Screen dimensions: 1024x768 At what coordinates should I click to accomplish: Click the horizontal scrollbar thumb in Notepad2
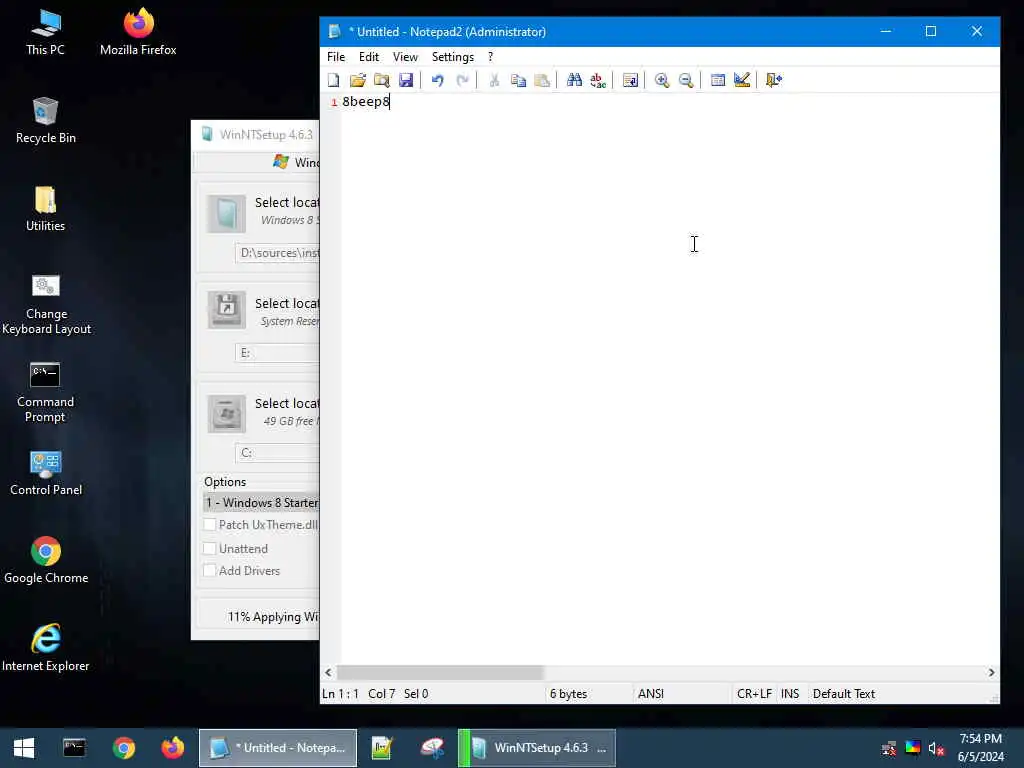[x=440, y=672]
